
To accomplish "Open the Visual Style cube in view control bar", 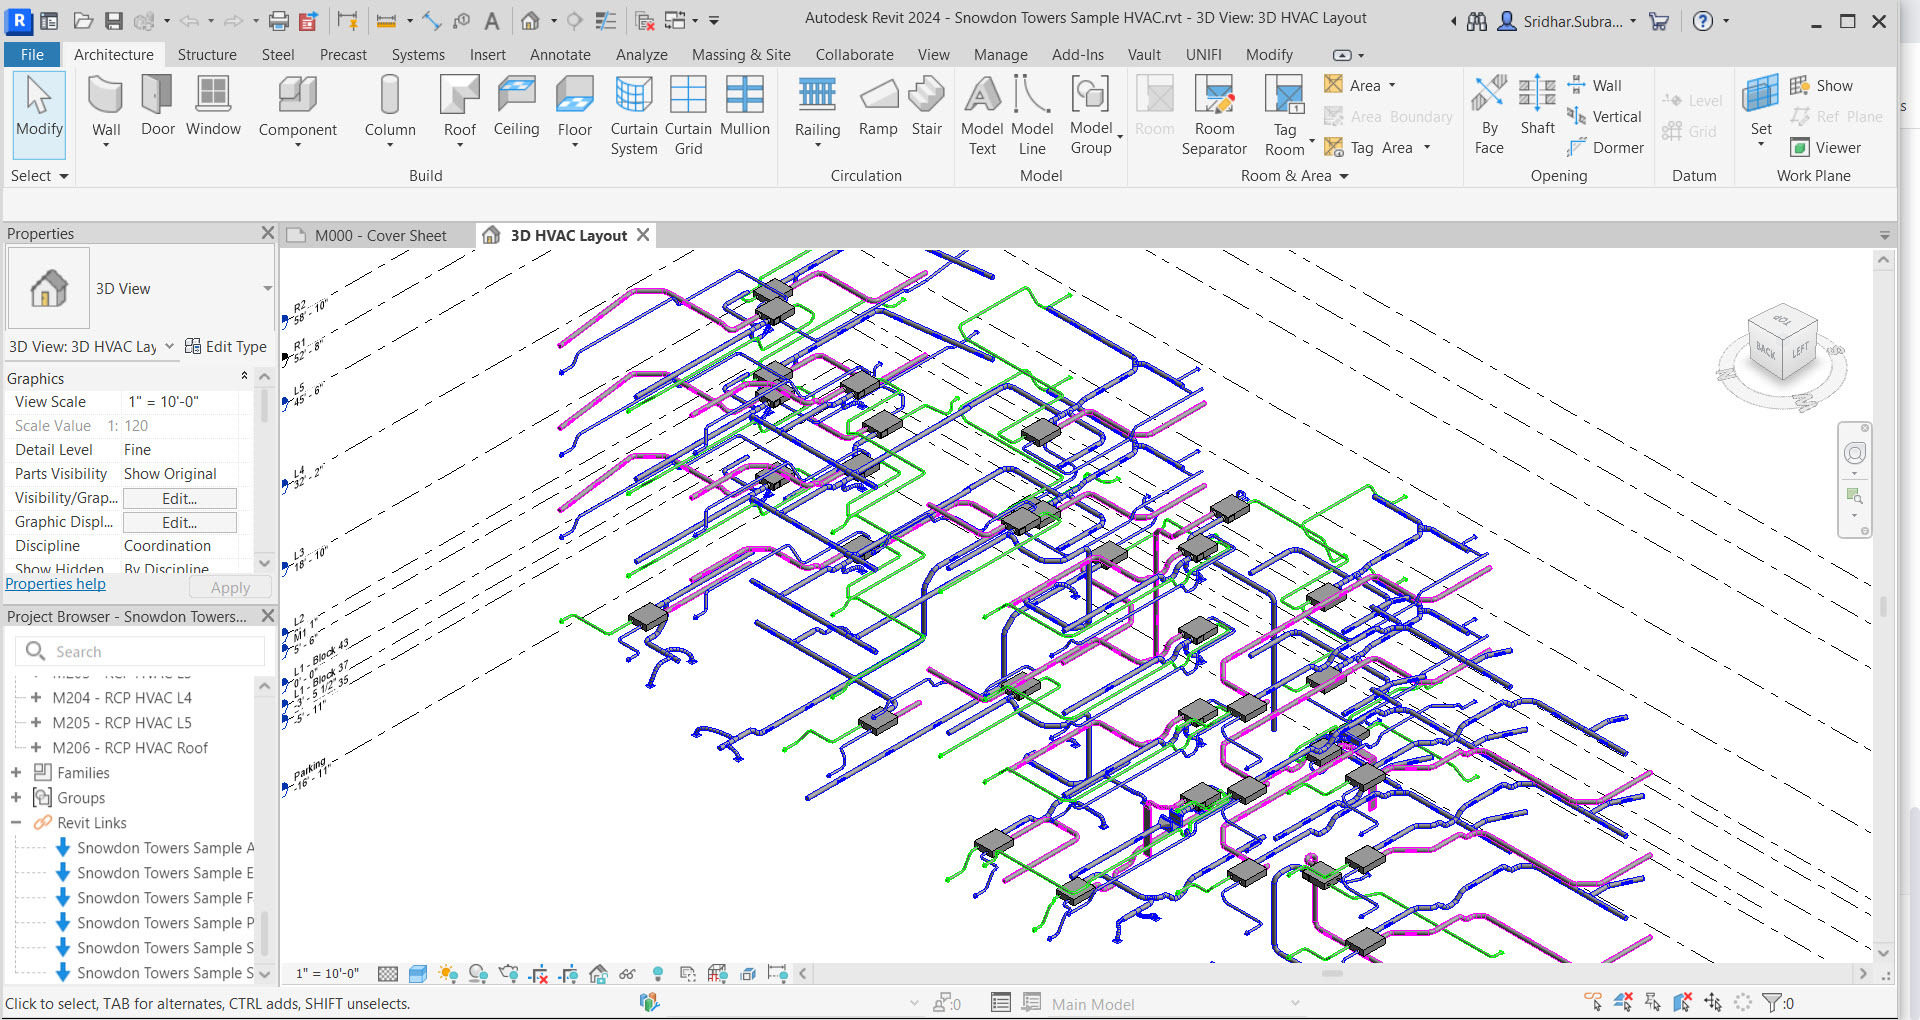I will pos(418,973).
